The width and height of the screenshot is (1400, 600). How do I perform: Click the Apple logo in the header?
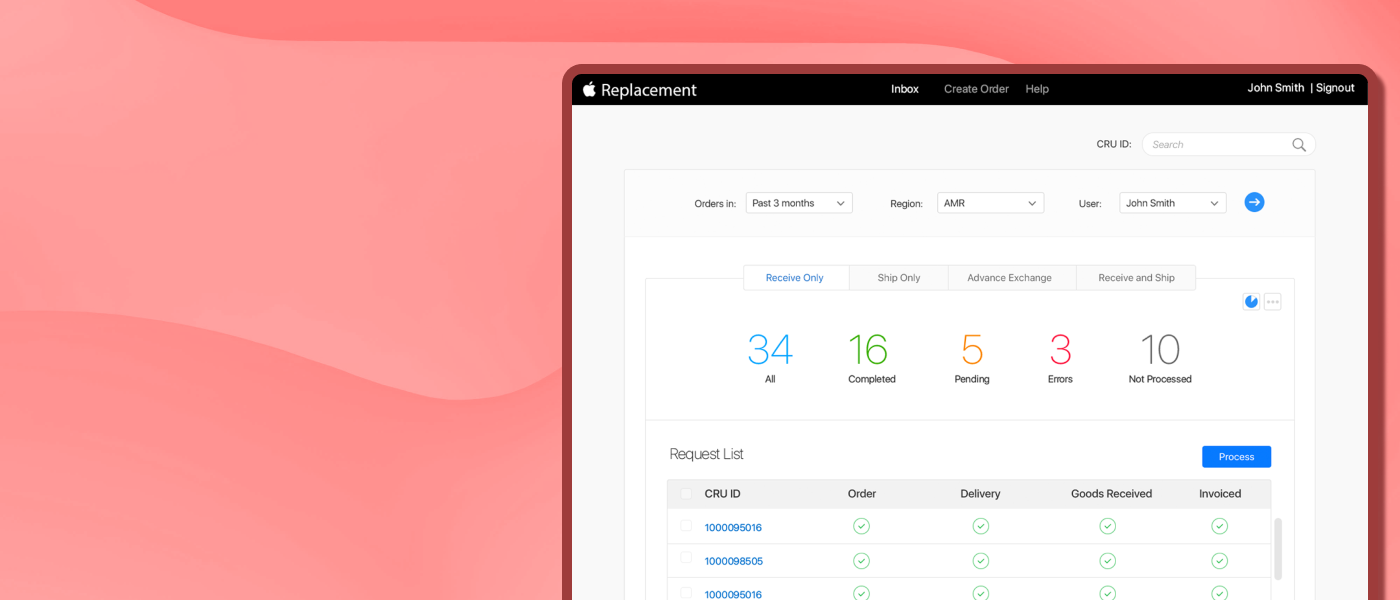(589, 89)
